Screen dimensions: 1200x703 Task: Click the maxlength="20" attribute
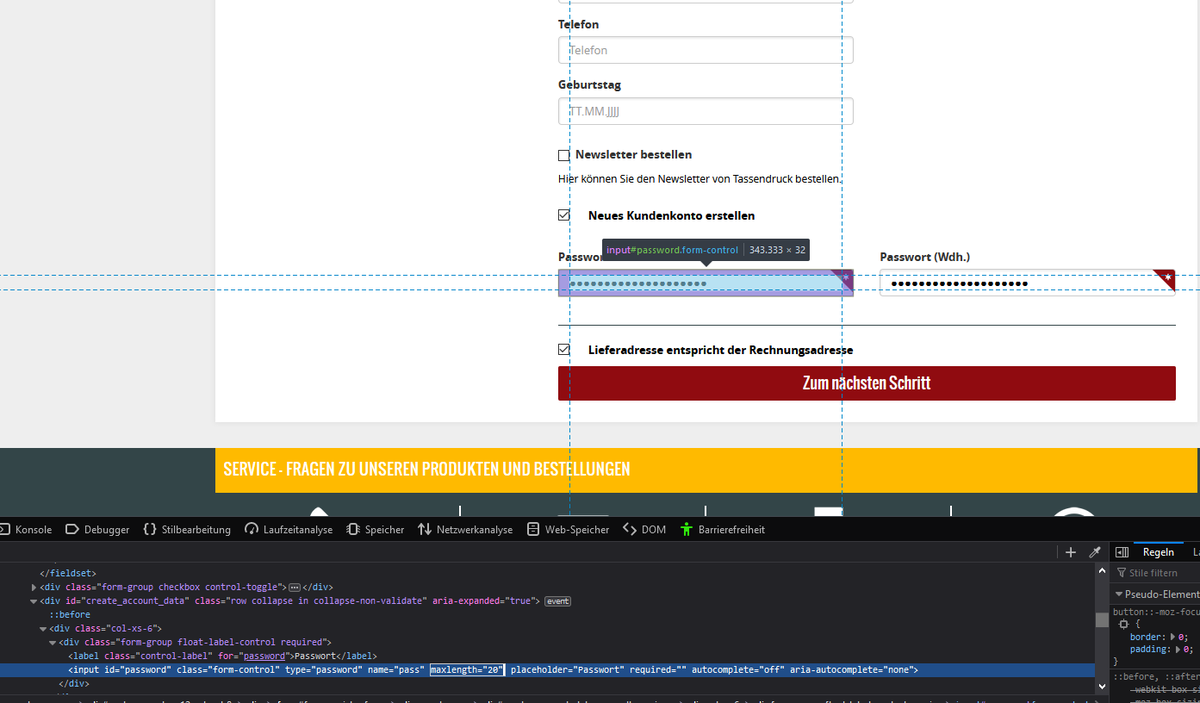(467, 670)
